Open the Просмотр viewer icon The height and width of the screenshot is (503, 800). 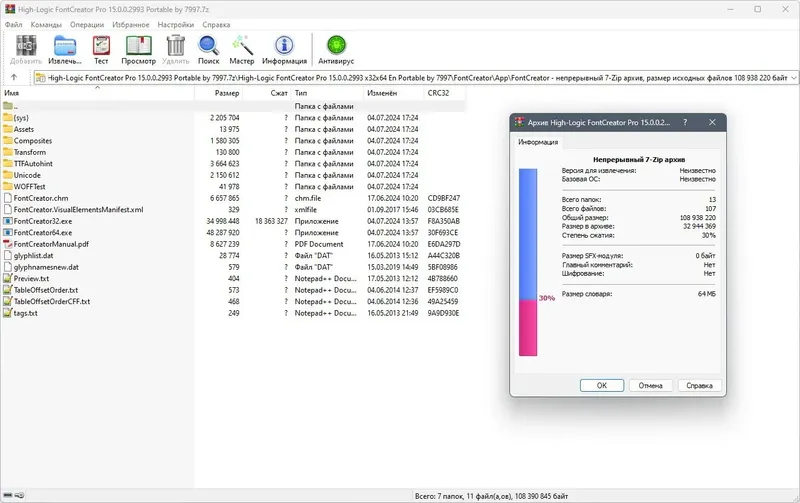click(x=138, y=45)
